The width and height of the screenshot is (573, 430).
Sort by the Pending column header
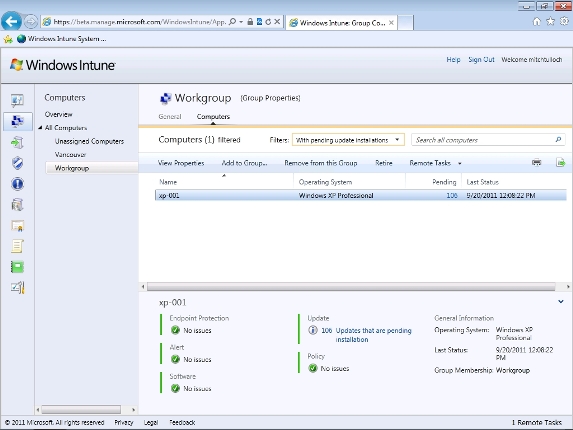pos(433,182)
